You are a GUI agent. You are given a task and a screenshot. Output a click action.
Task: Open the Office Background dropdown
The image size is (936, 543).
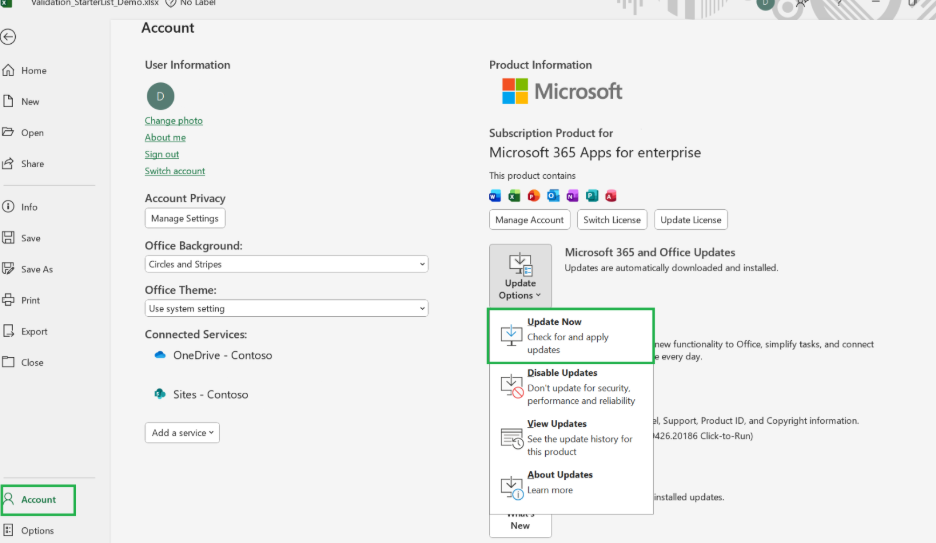[x=287, y=264]
